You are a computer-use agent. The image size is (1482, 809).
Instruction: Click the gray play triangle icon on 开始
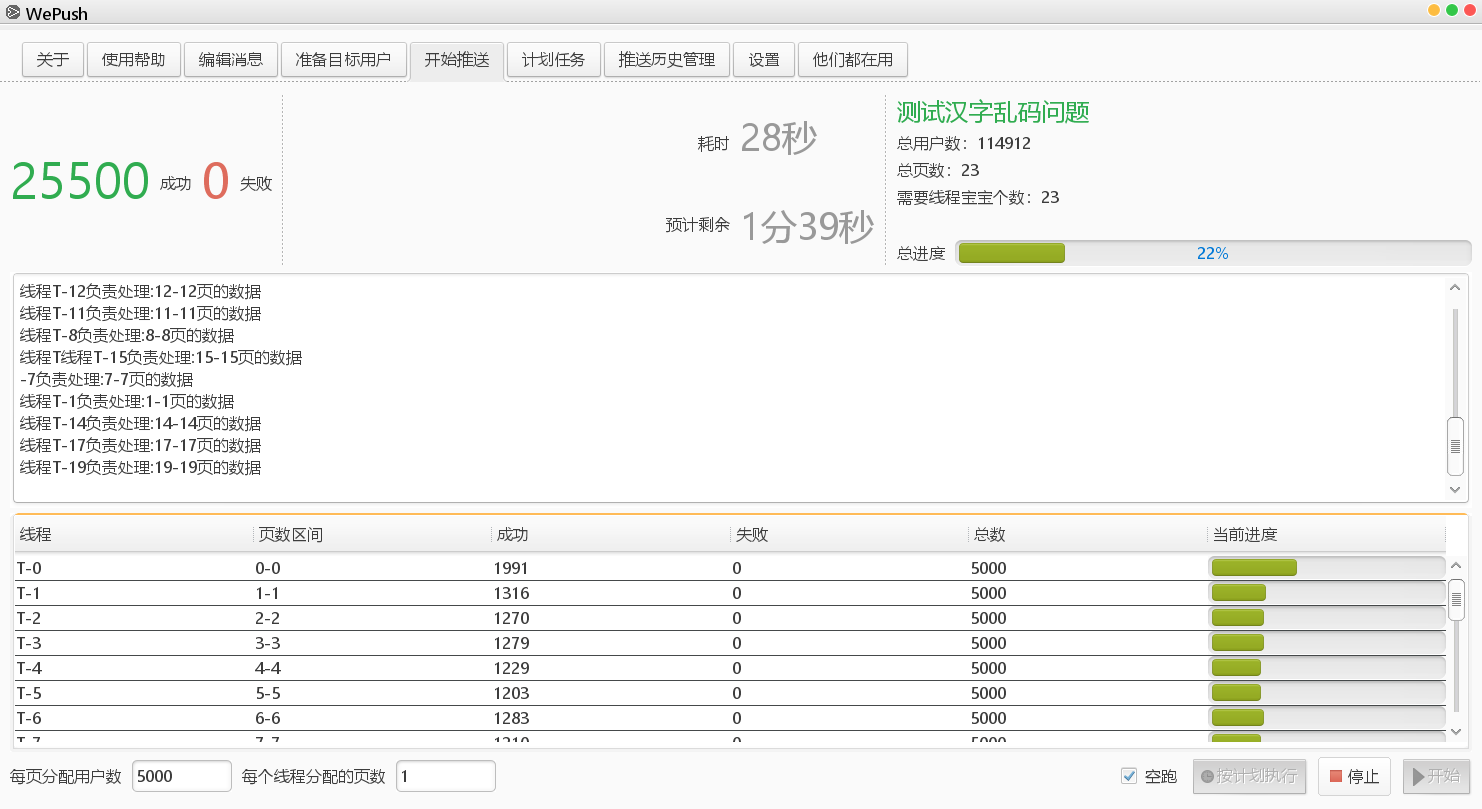(x=1419, y=776)
